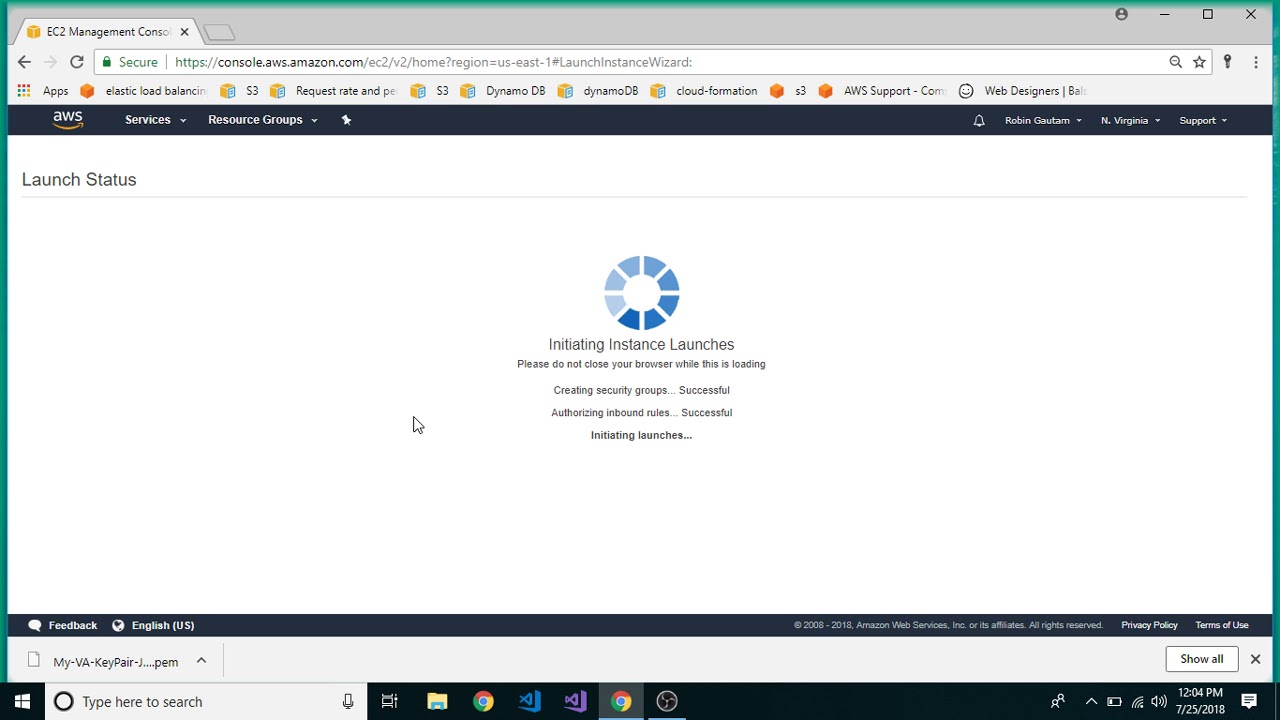This screenshot has height=720, width=1280.
Task: Open the Chrome three-dot menu
Action: pyautogui.click(x=1256, y=62)
